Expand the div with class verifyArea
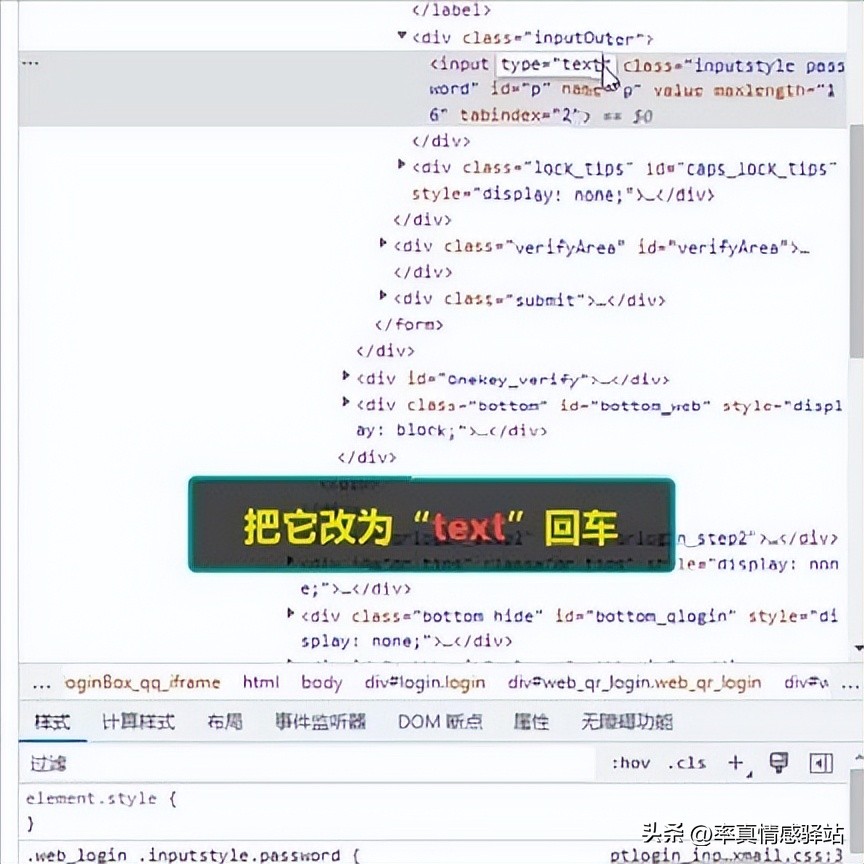Image resolution: width=864 pixels, height=864 pixels. tap(383, 243)
